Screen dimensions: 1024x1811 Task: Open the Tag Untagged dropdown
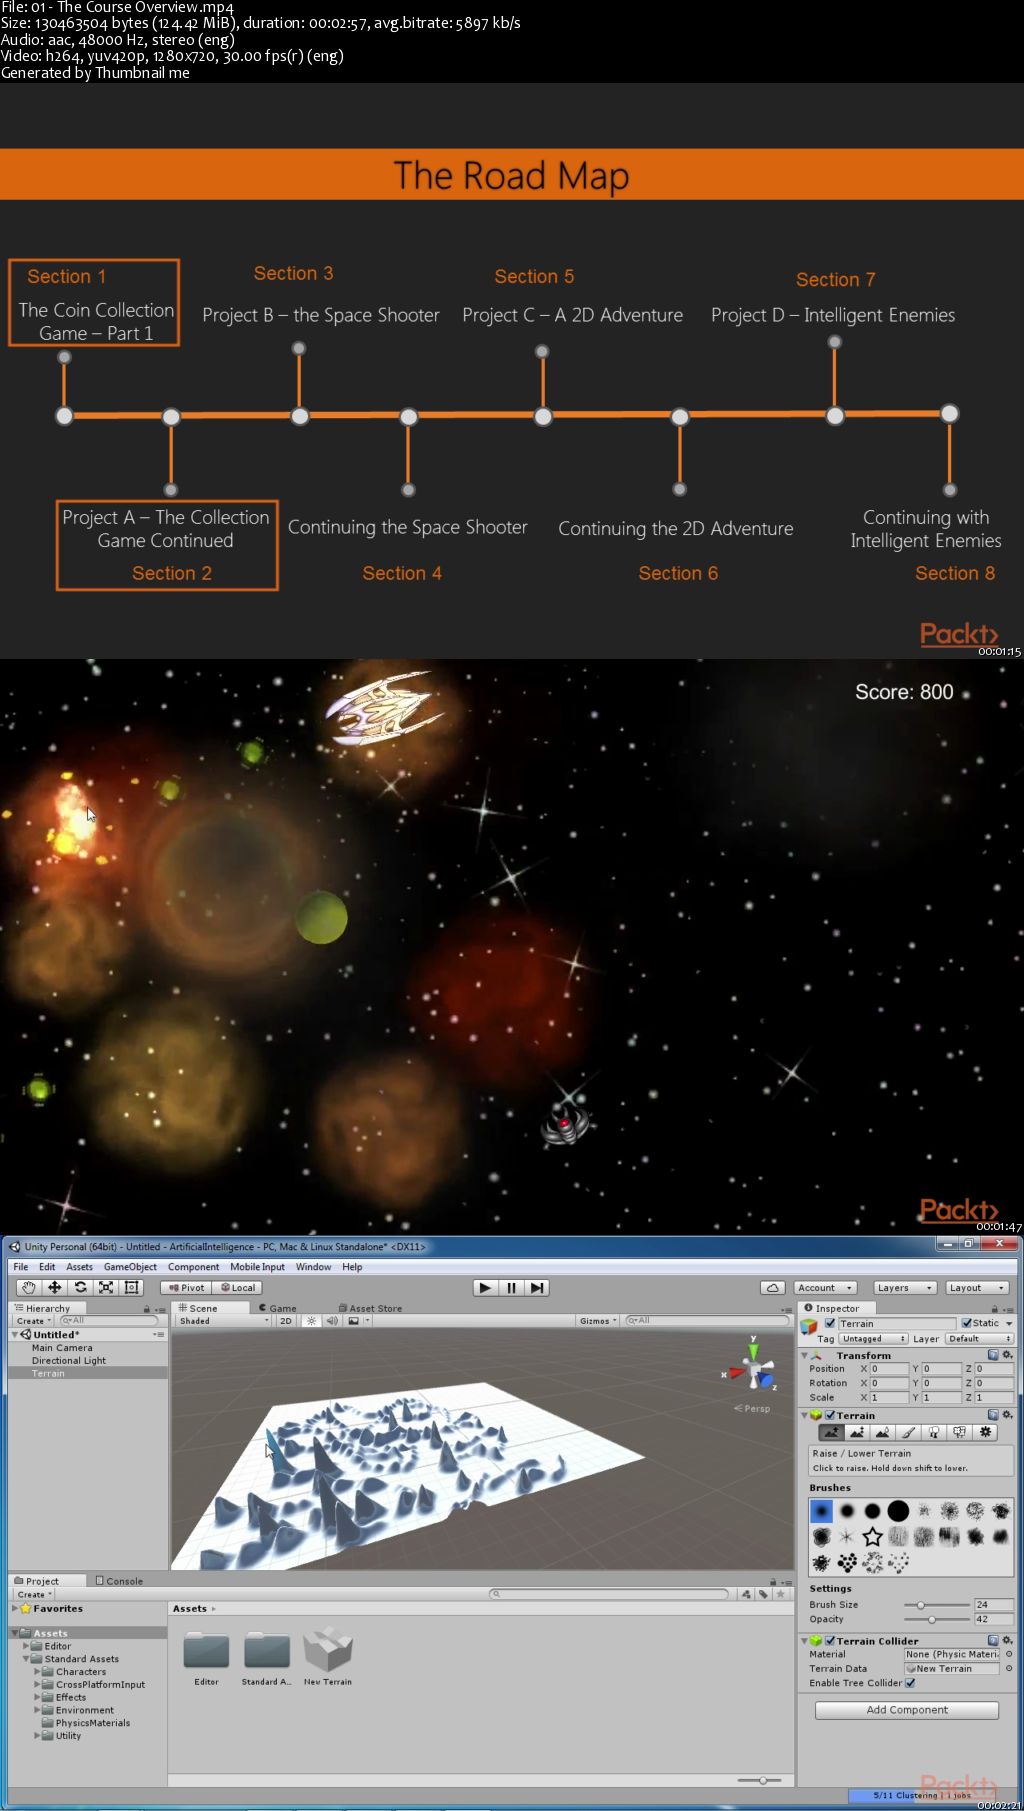tap(873, 1338)
